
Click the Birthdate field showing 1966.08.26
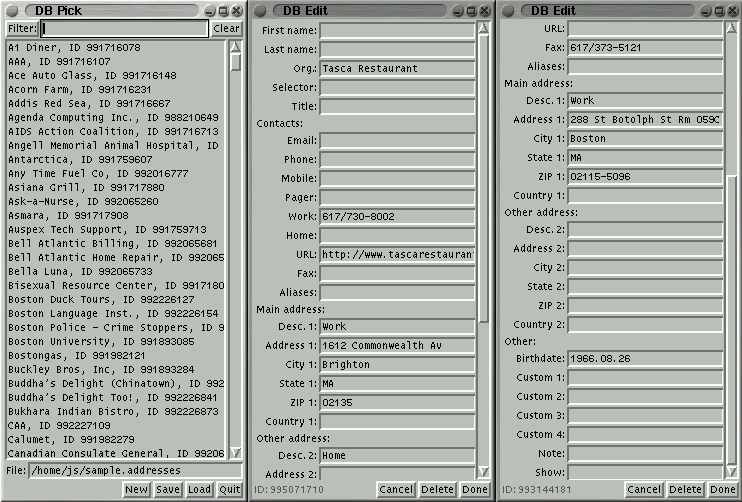645,359
